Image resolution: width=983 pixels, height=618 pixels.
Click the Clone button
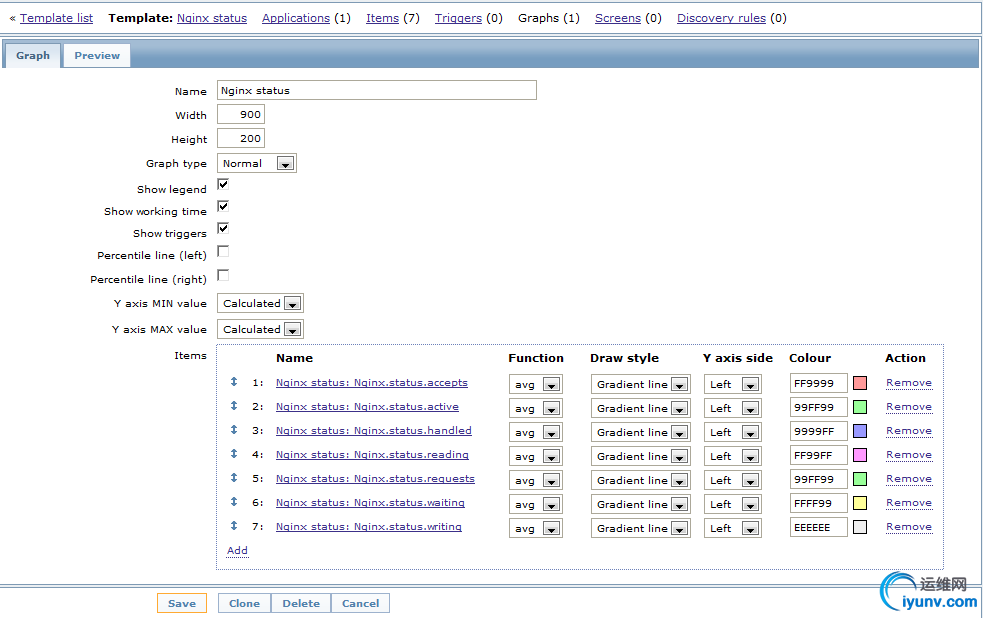click(244, 603)
